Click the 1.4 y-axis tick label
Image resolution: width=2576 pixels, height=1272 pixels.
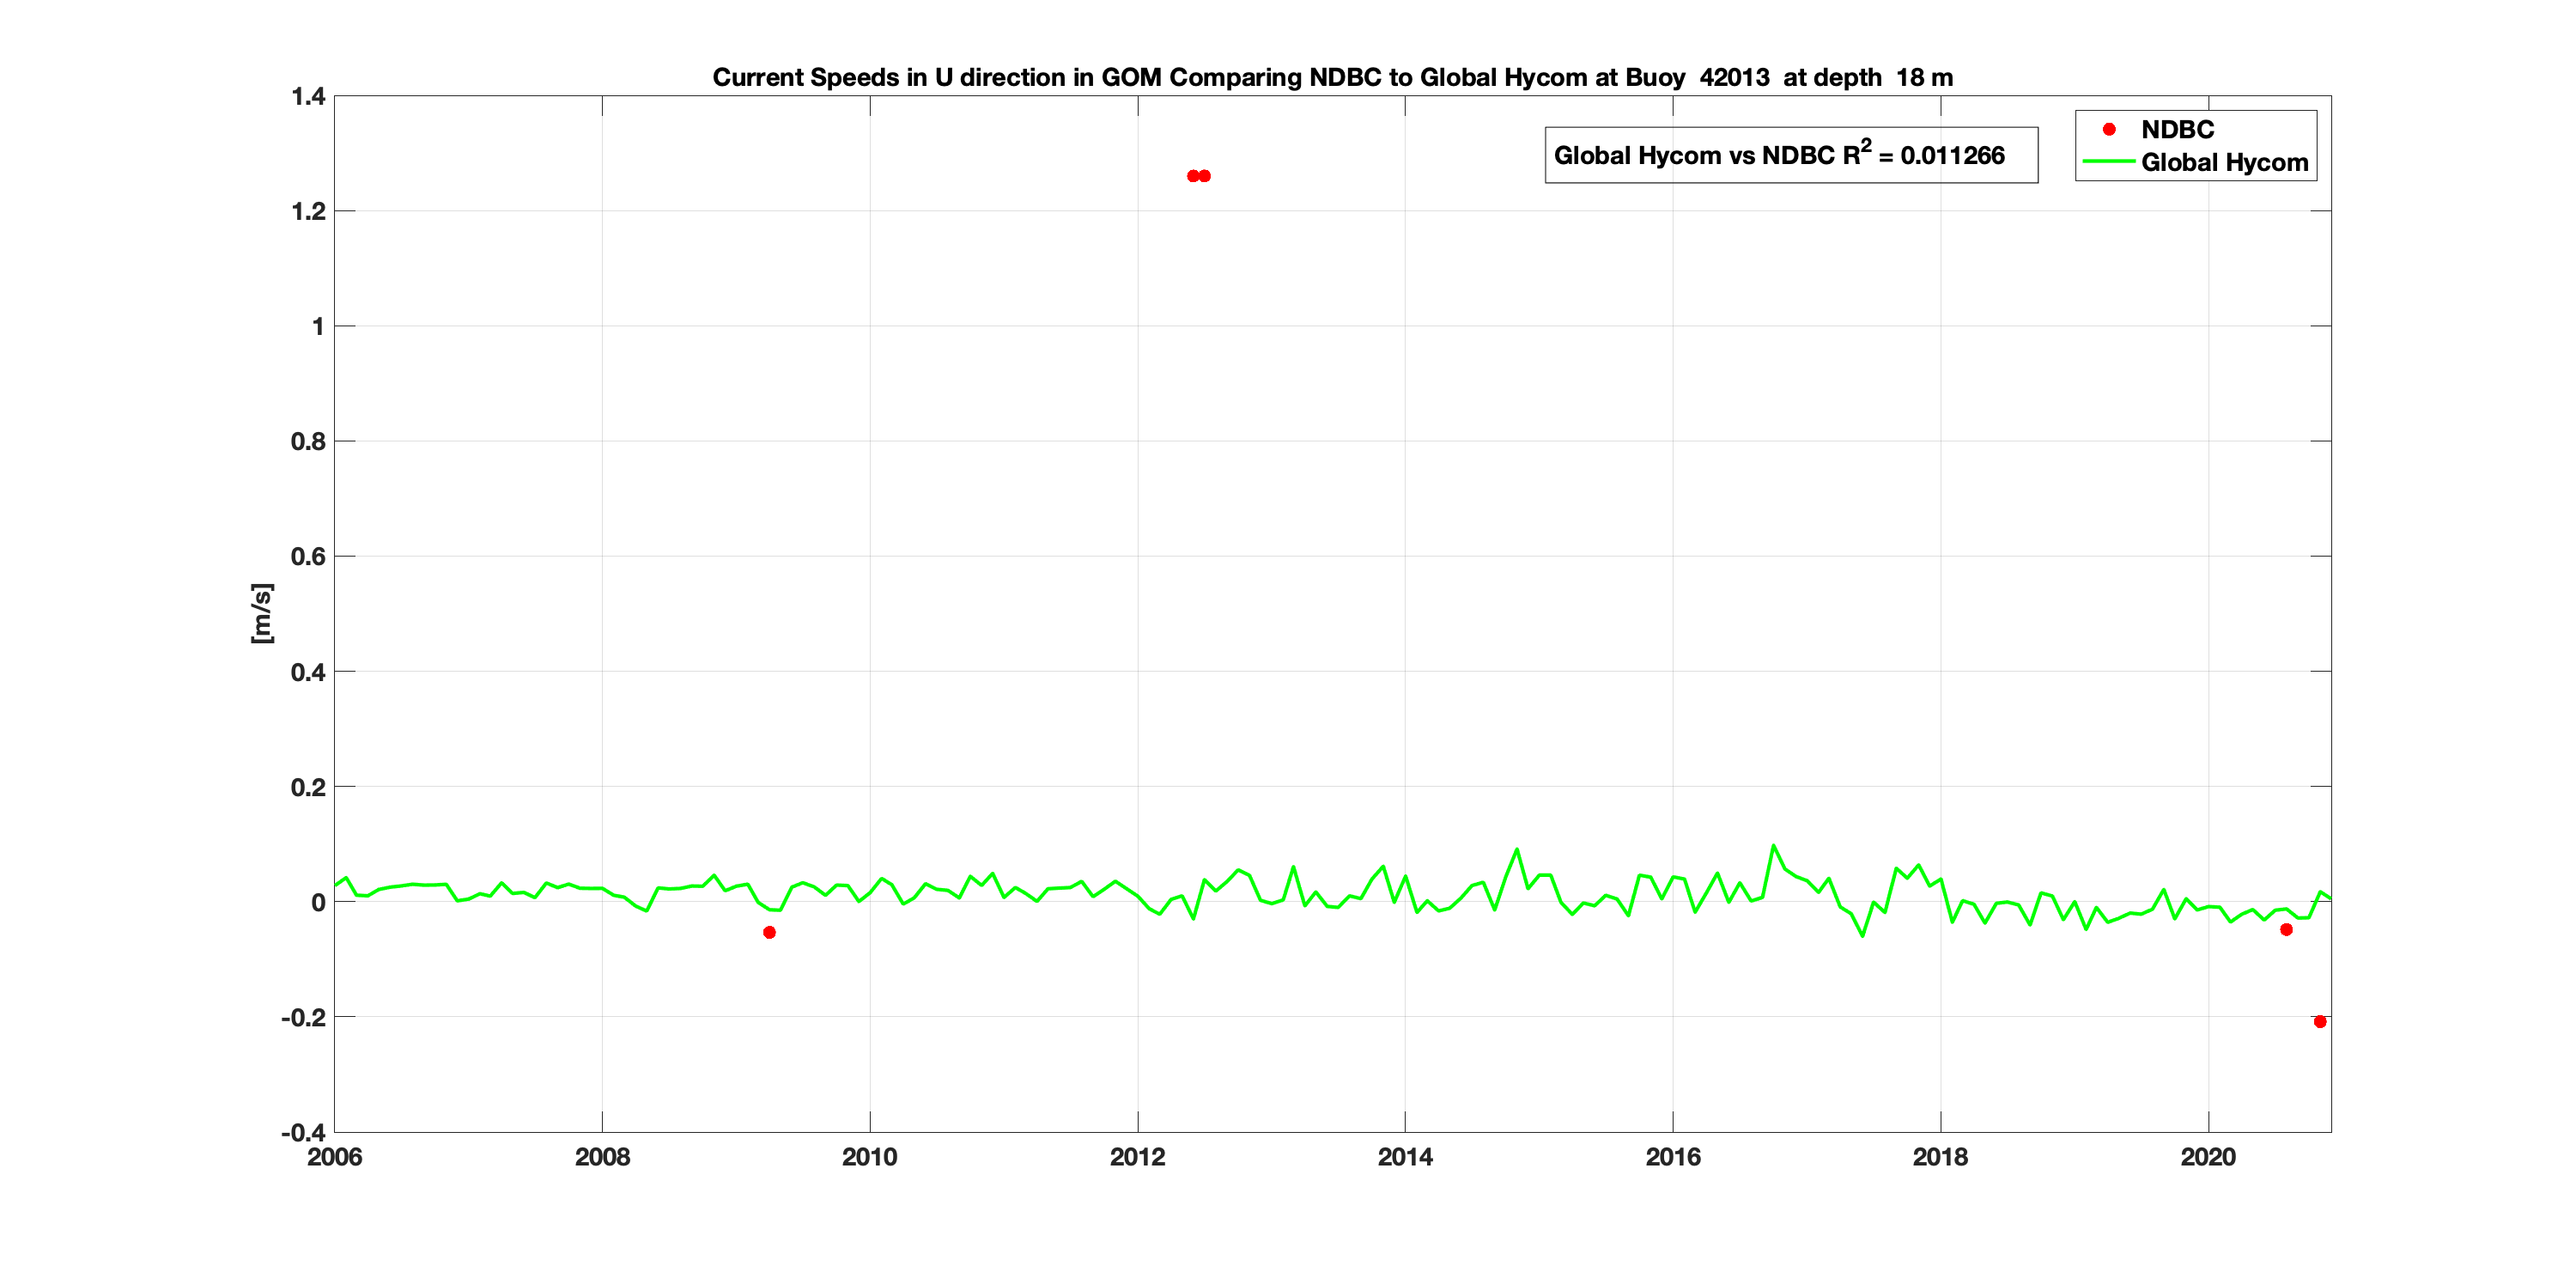coord(308,96)
